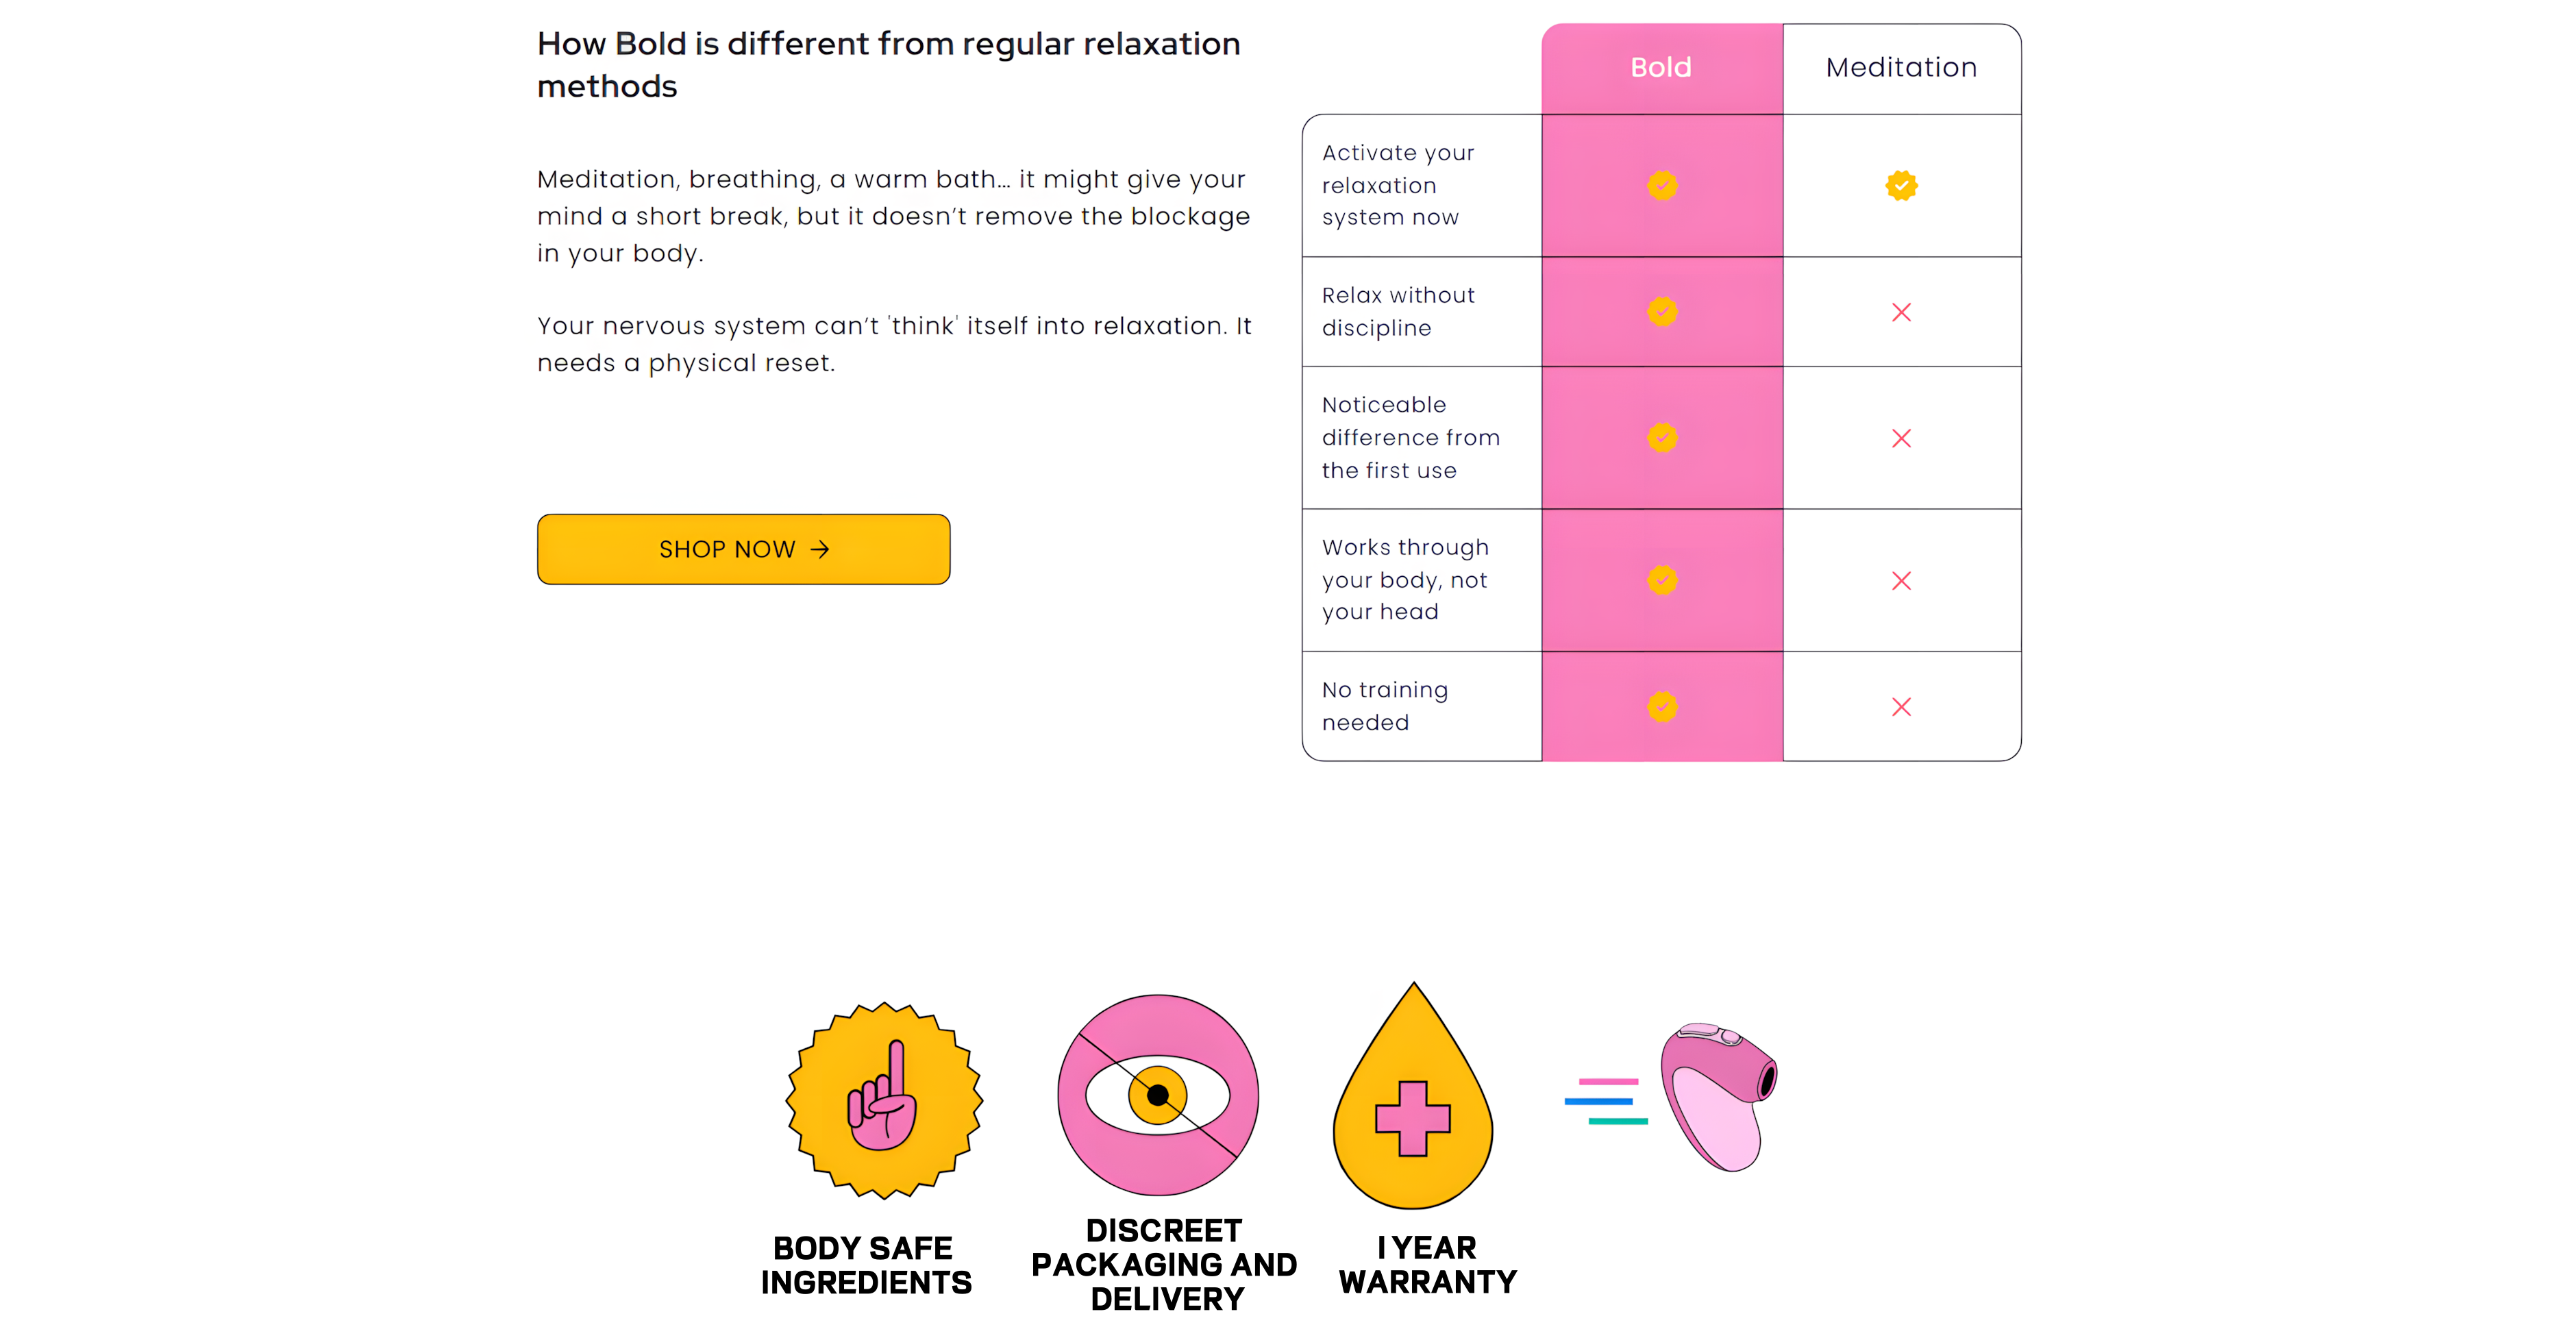Click the Meditation column header
This screenshot has width=2576, height=1340.
tap(1901, 68)
